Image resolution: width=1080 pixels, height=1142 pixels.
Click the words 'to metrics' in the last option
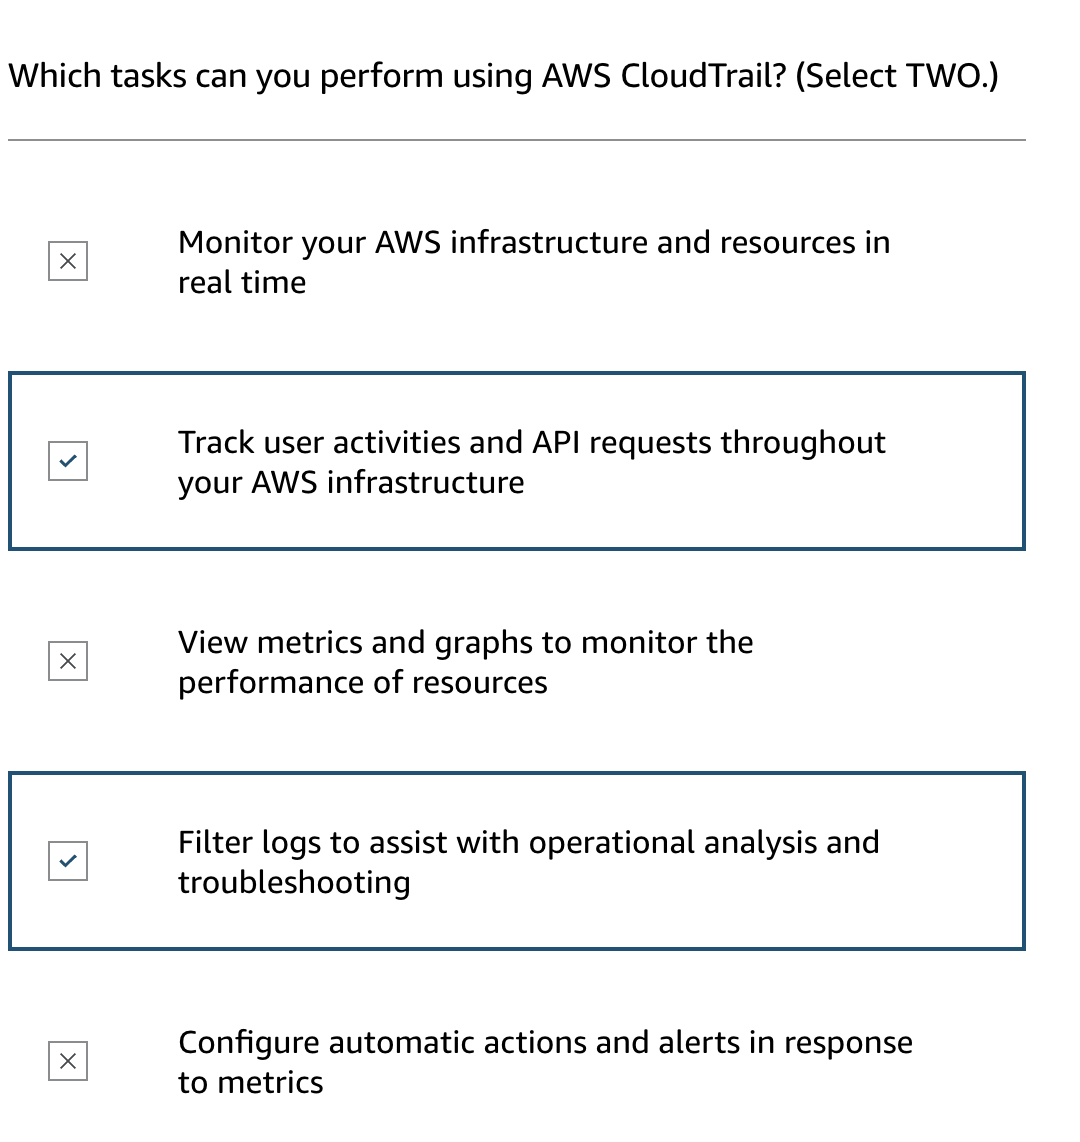coord(250,1083)
